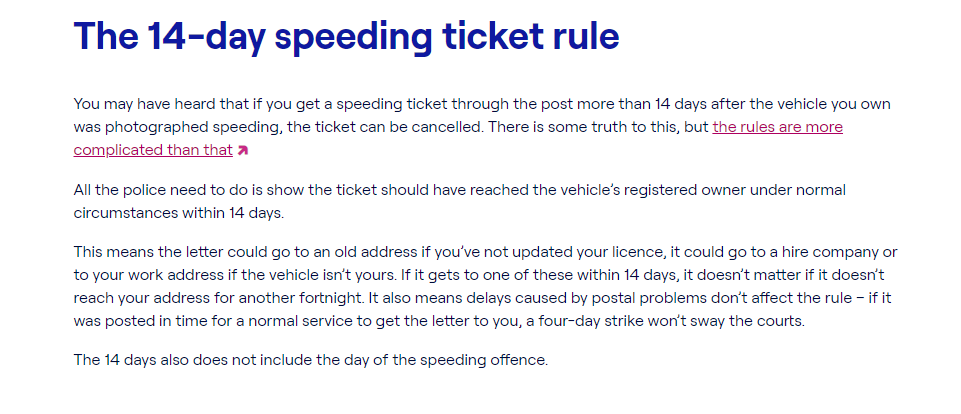Follow the "complicated than that" link
The image size is (961, 414).
153,150
